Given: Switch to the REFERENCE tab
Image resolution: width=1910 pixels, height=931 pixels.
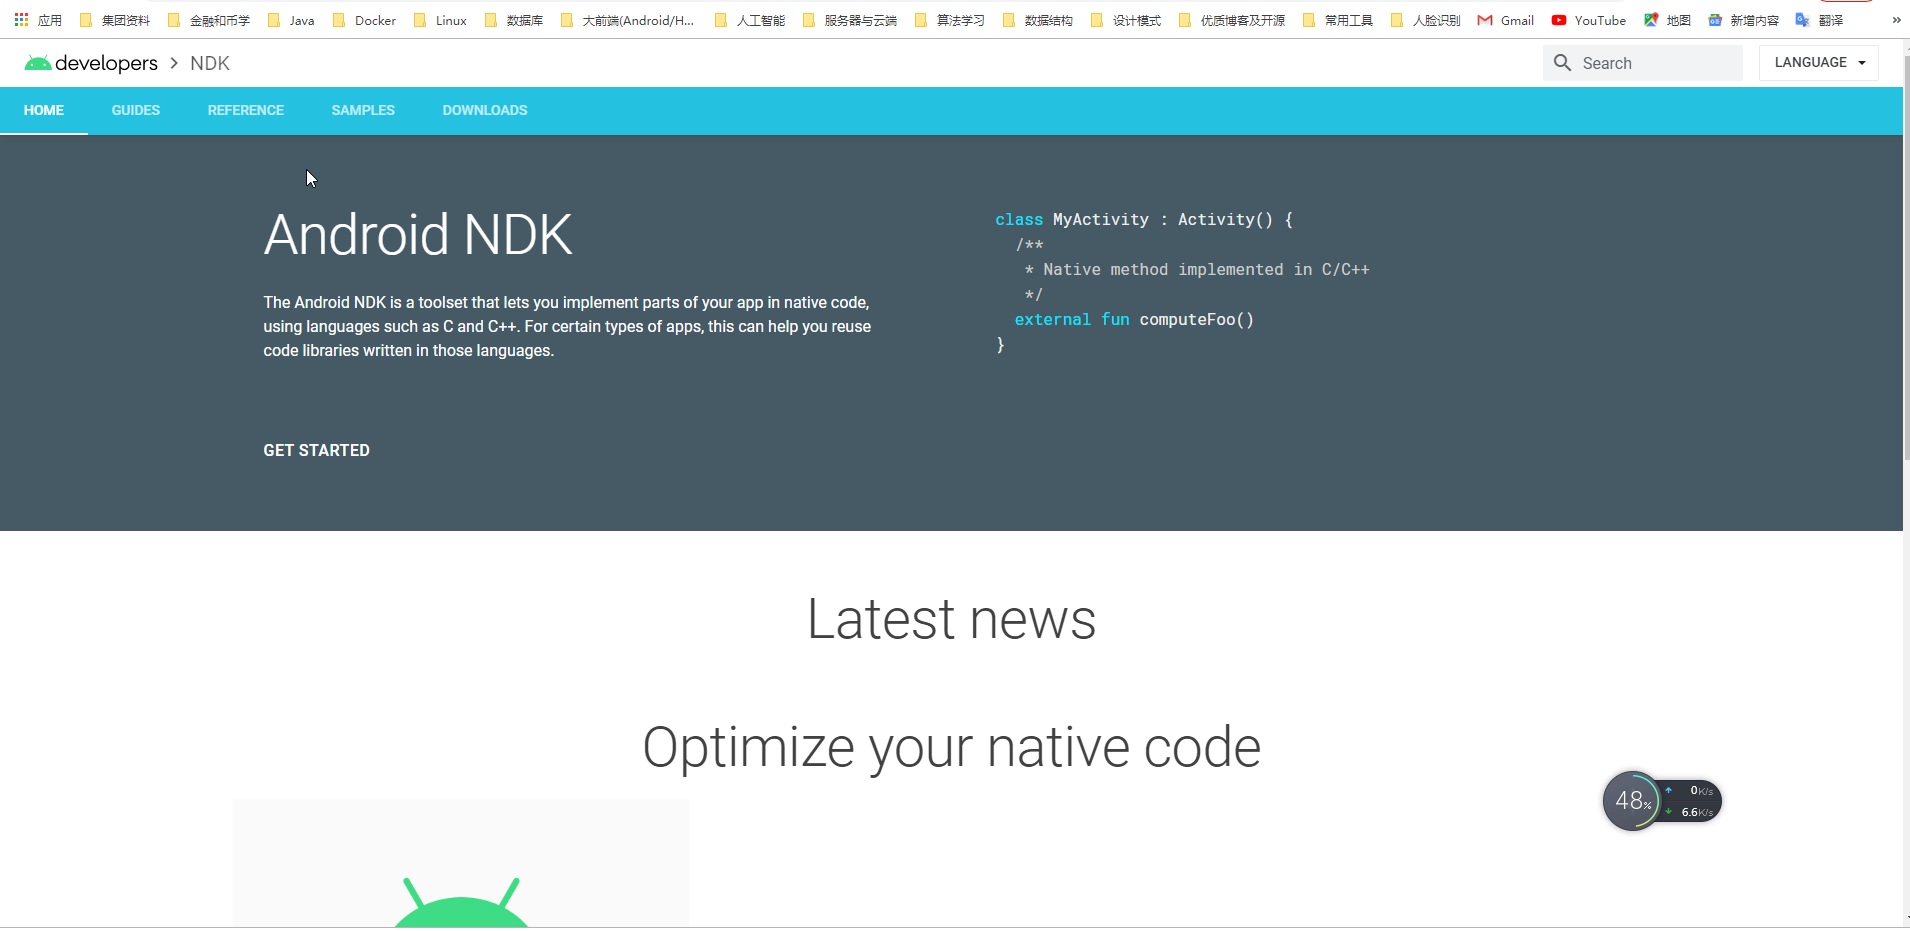Looking at the screenshot, I should click(246, 110).
